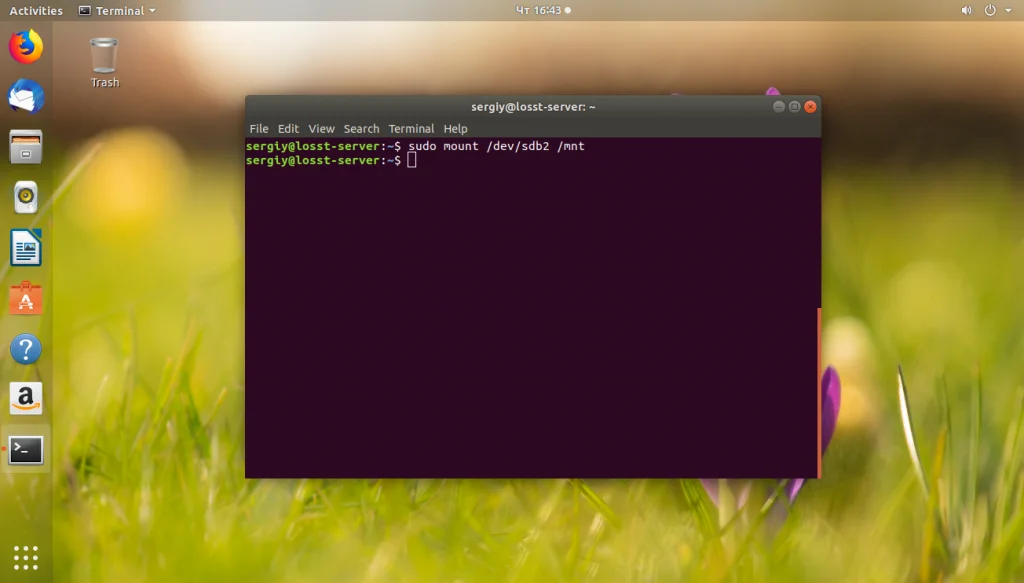Launch Firefox from the dock
Image resolution: width=1024 pixels, height=583 pixels.
[25, 46]
